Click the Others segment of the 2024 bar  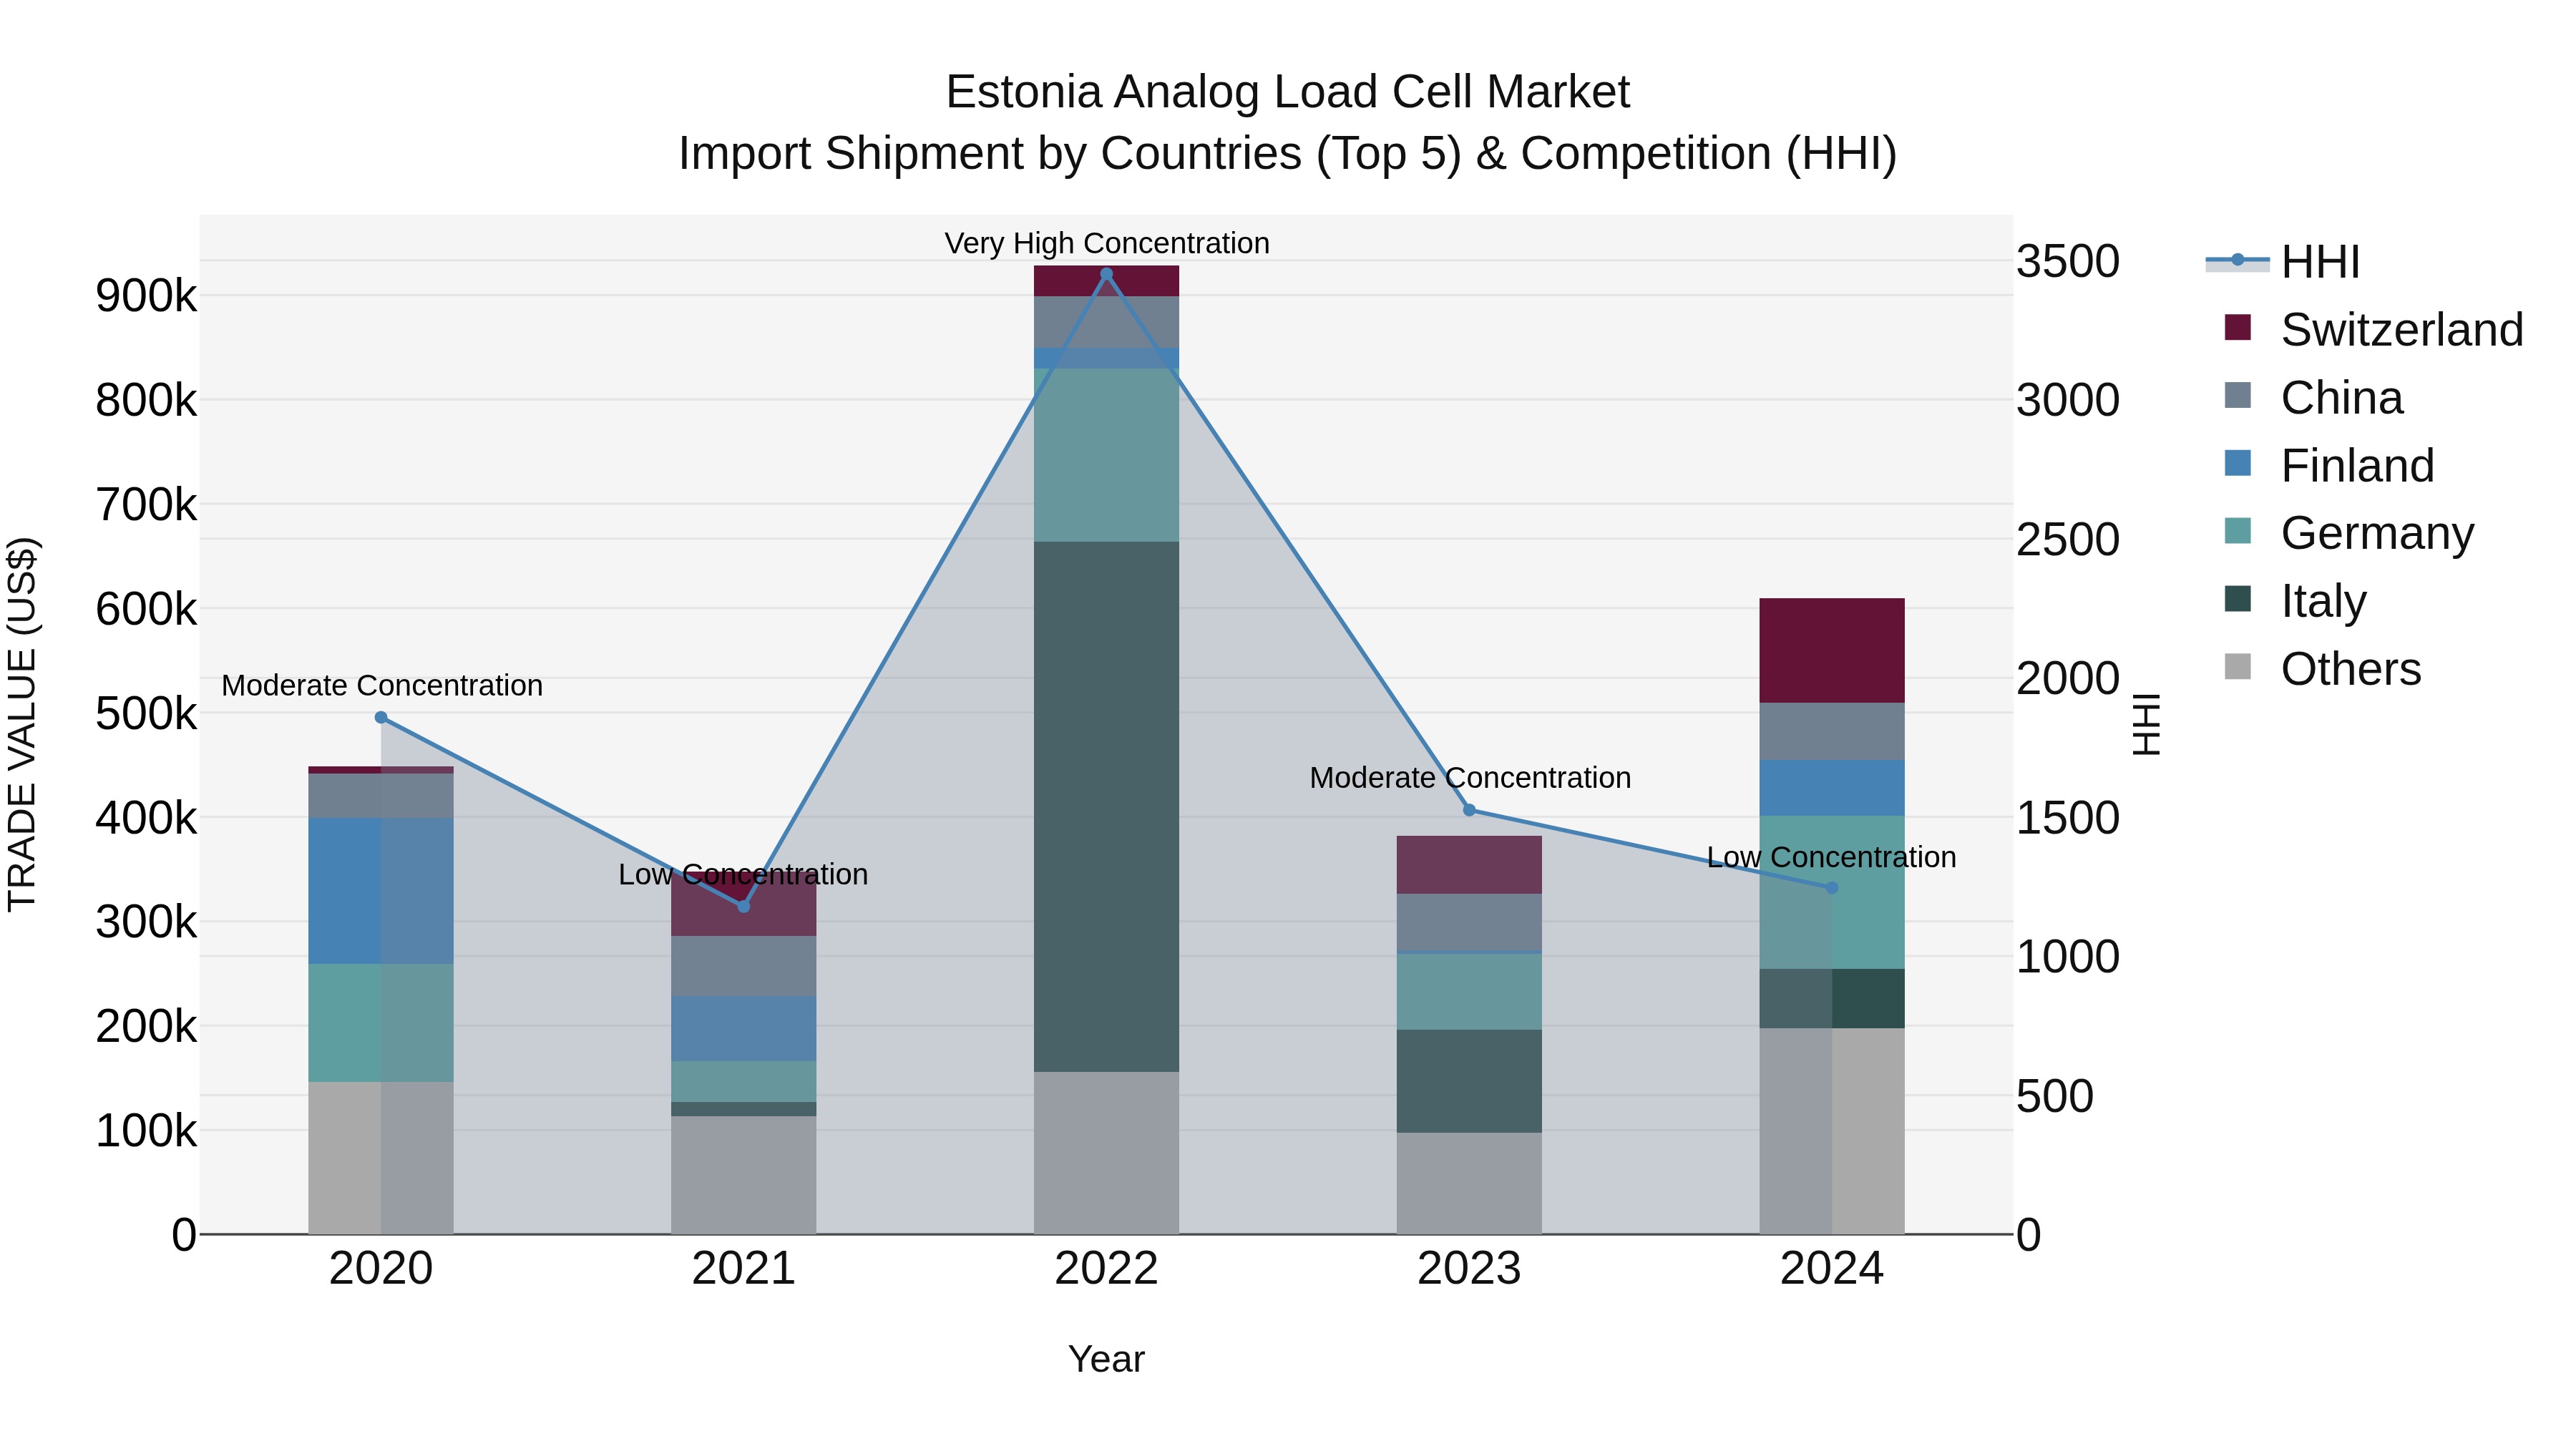(1832, 1131)
